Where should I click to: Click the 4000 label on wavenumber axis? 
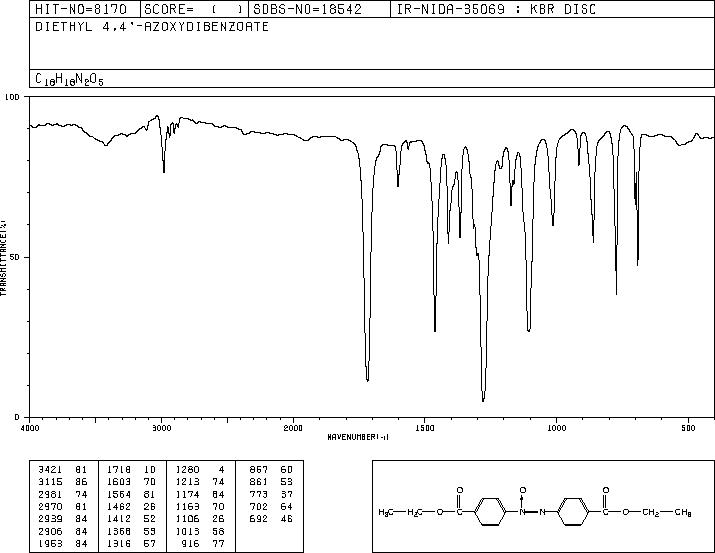[30, 428]
